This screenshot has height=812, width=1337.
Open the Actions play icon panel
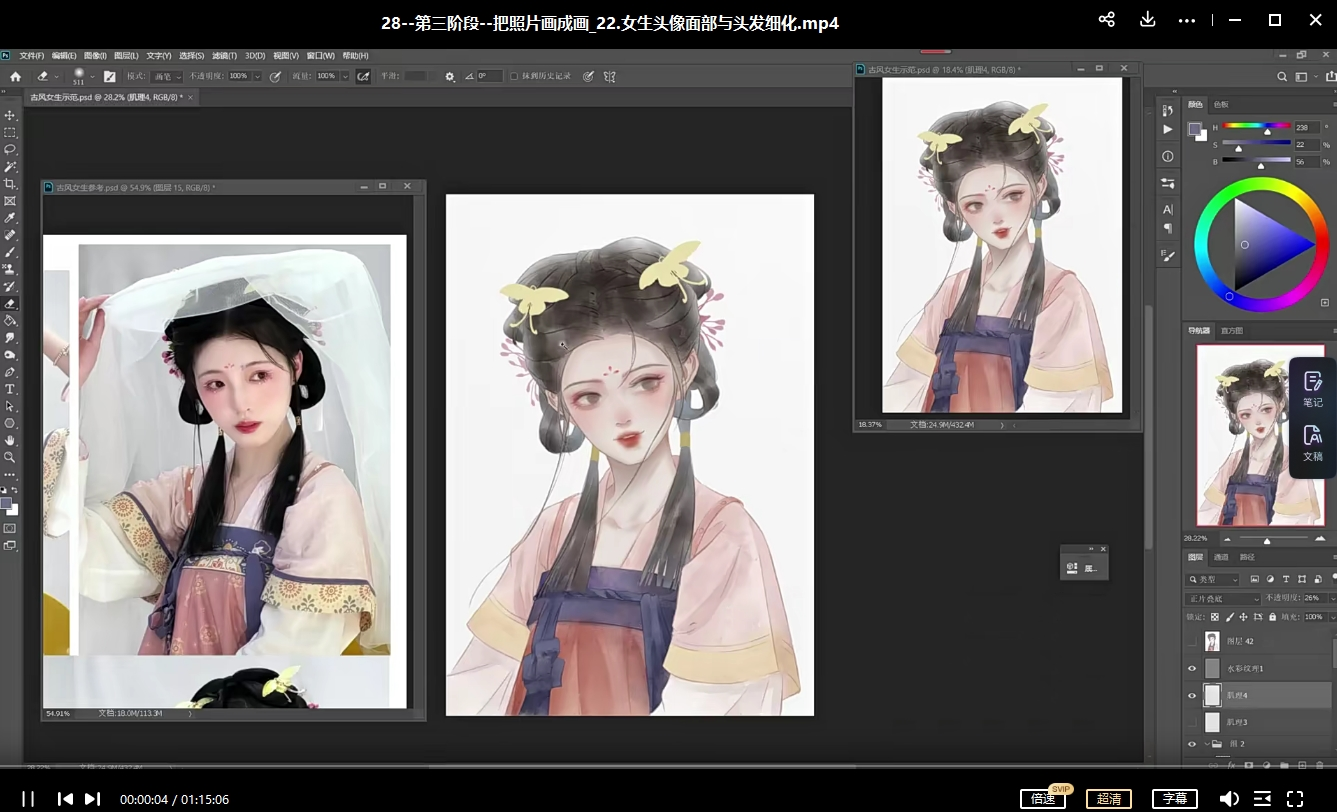[x=1168, y=129]
